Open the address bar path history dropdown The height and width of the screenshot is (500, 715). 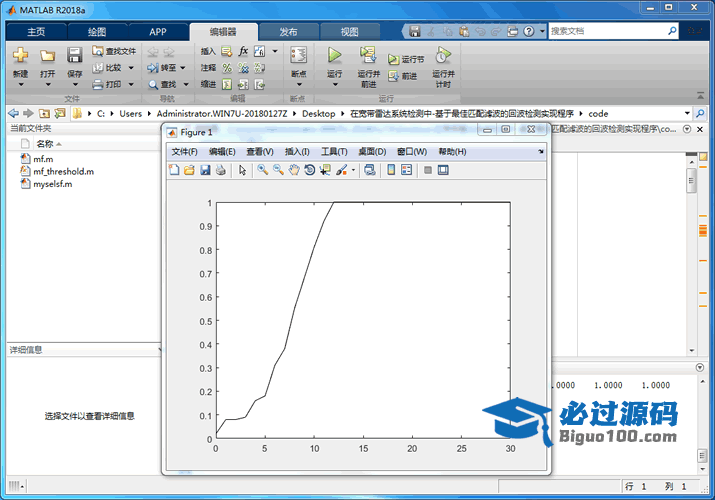(687, 113)
